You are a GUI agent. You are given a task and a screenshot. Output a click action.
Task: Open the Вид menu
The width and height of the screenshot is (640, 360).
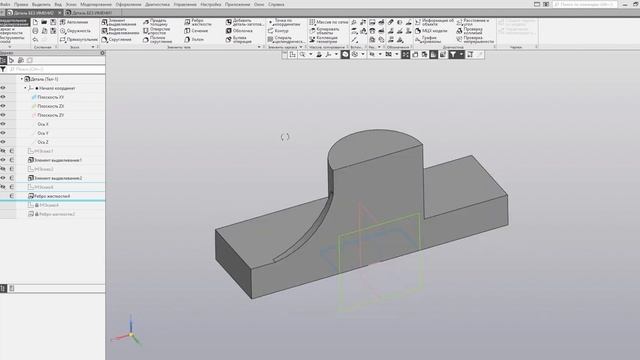pos(58,4)
